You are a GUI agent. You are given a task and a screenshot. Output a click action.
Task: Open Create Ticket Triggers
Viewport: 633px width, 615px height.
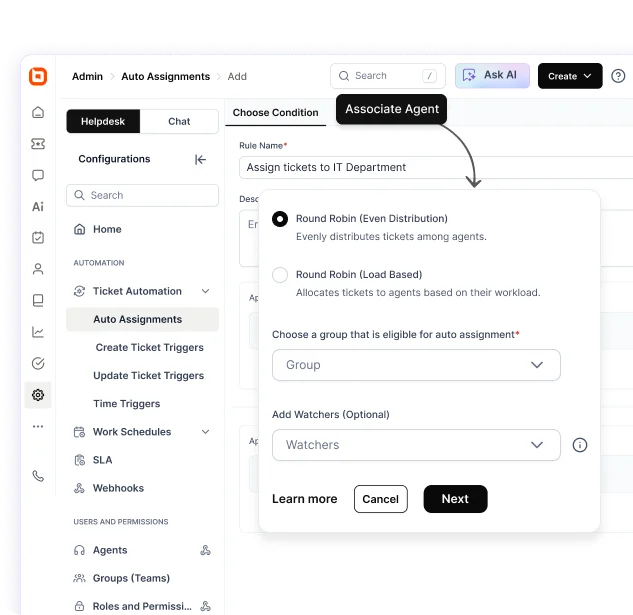[149, 347]
